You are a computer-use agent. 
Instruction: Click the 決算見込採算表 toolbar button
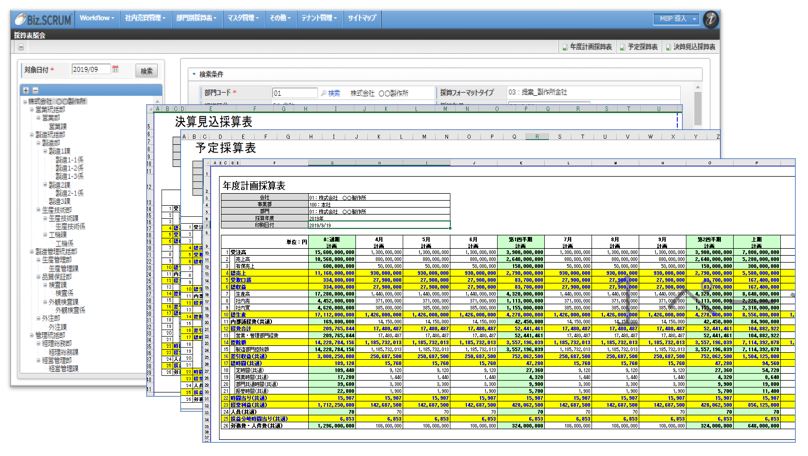[691, 47]
